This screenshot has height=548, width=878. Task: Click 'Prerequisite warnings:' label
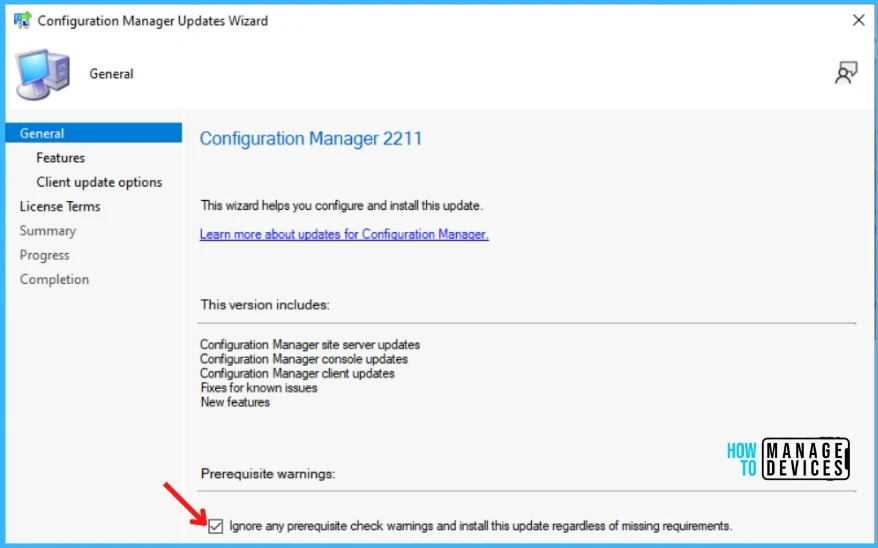(268, 474)
